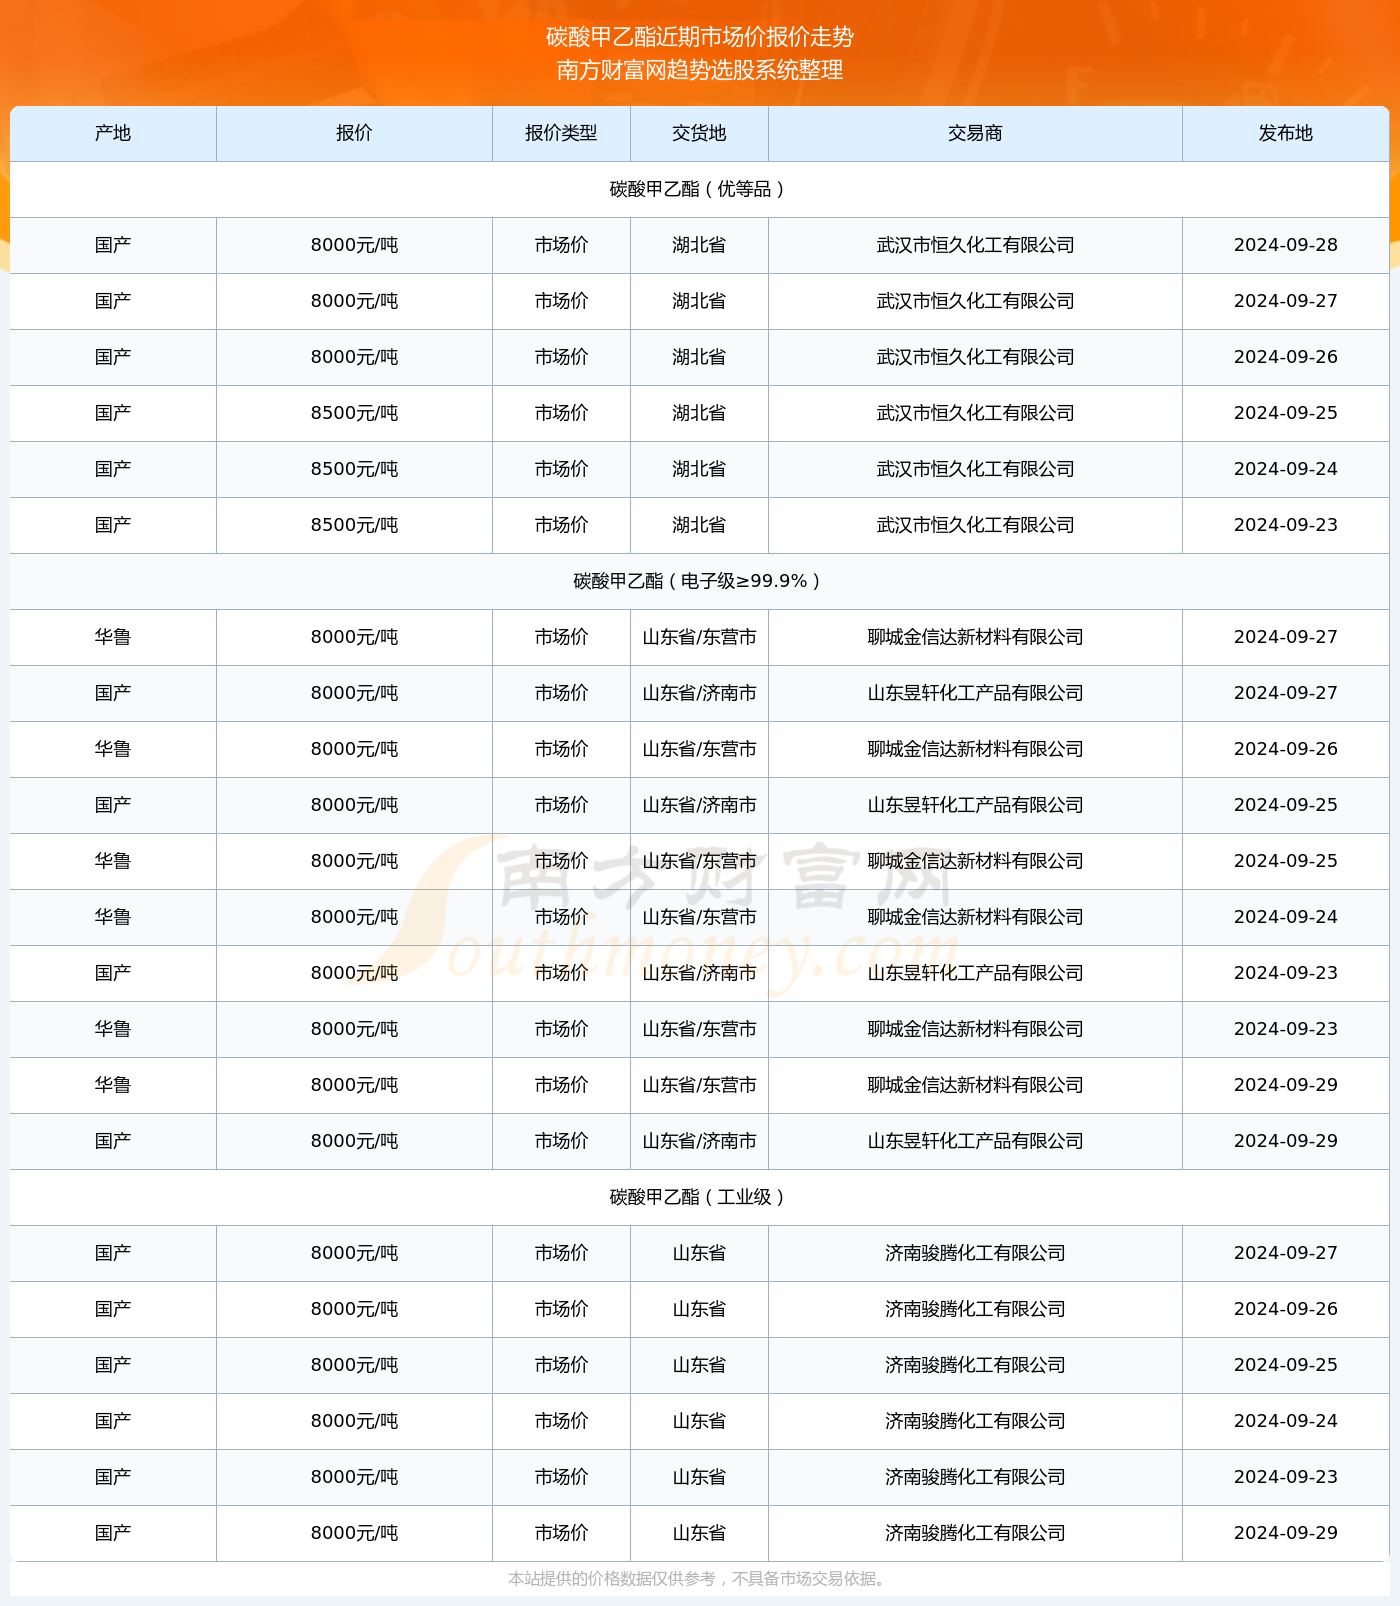This screenshot has height=1606, width=1400.
Task: Click 山东省/济南市 in 山东昱轩 2024-09-27 row
Action: [699, 693]
